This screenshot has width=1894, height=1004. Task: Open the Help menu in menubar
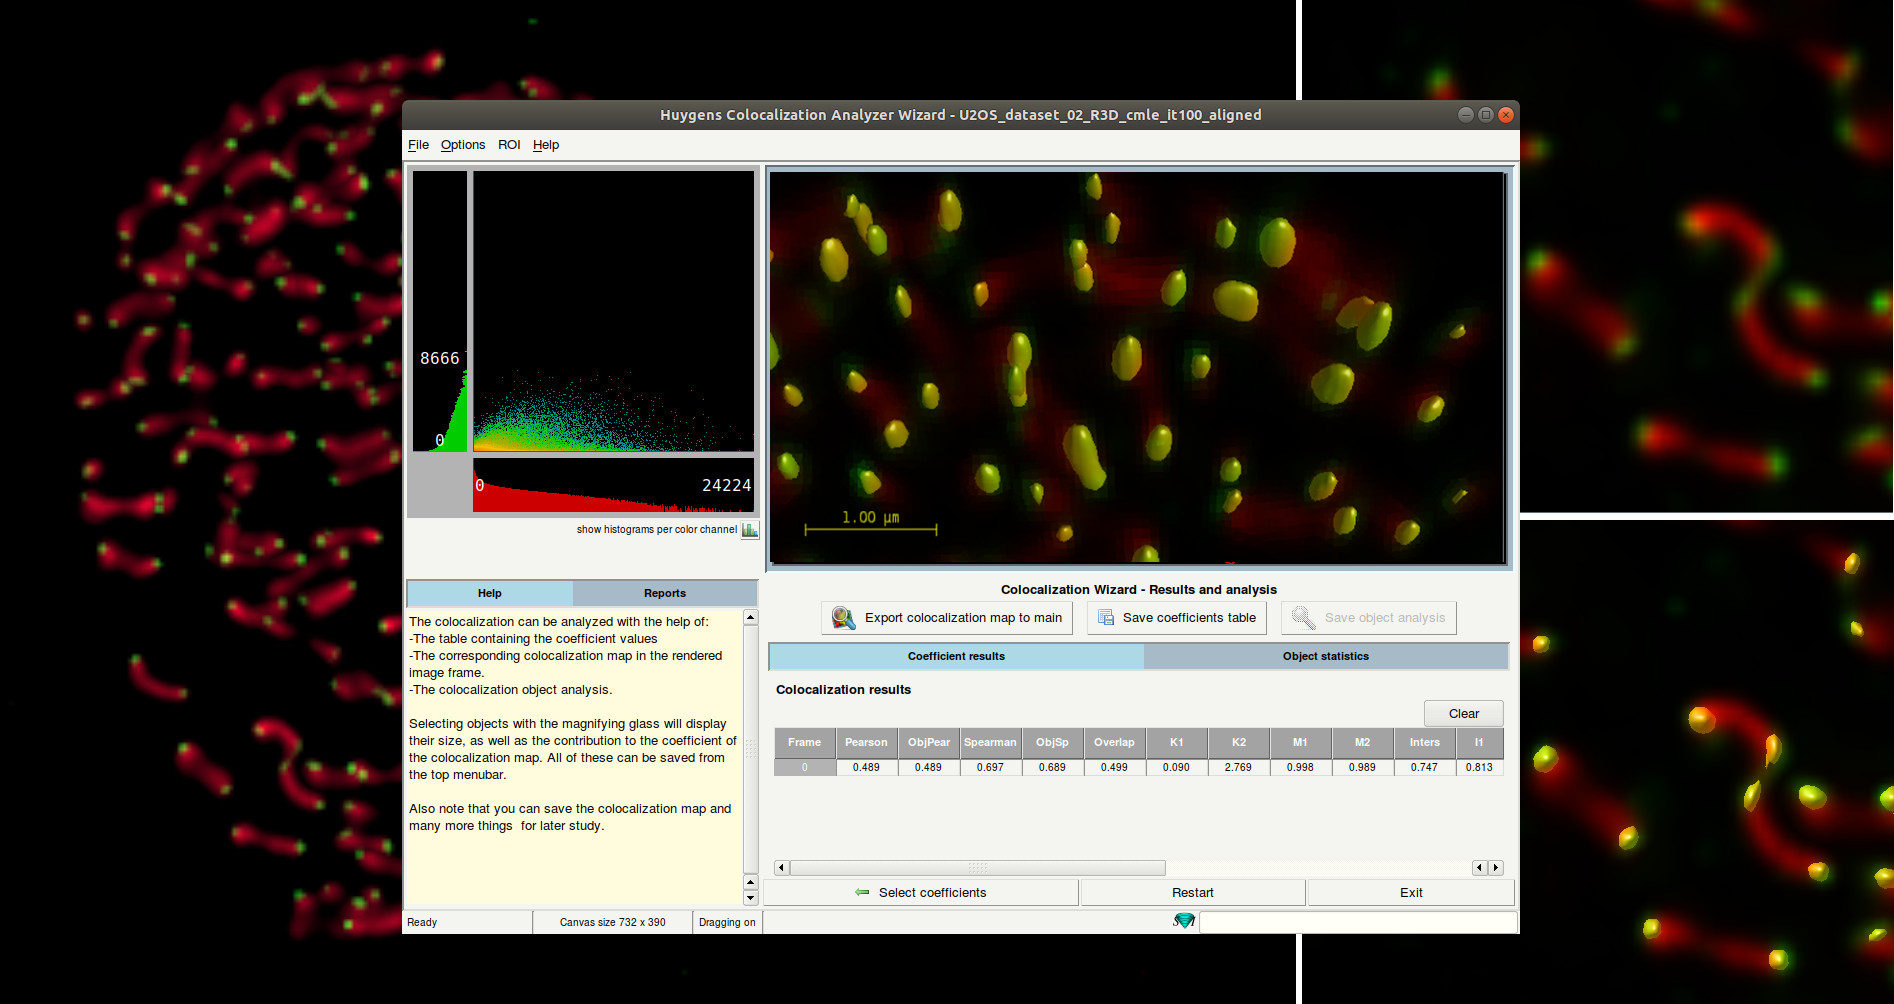(x=545, y=145)
